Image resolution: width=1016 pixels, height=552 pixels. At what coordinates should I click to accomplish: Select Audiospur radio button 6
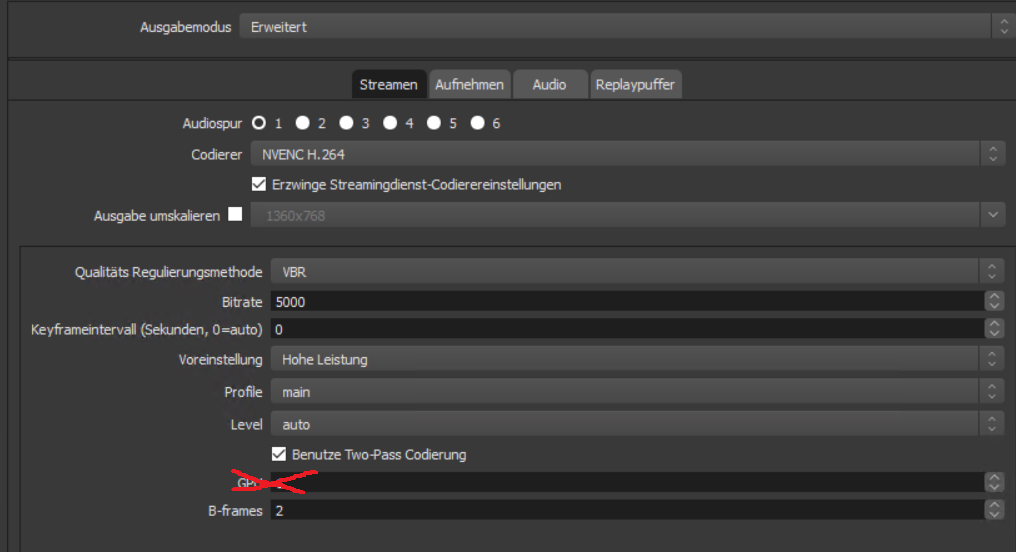[x=478, y=123]
